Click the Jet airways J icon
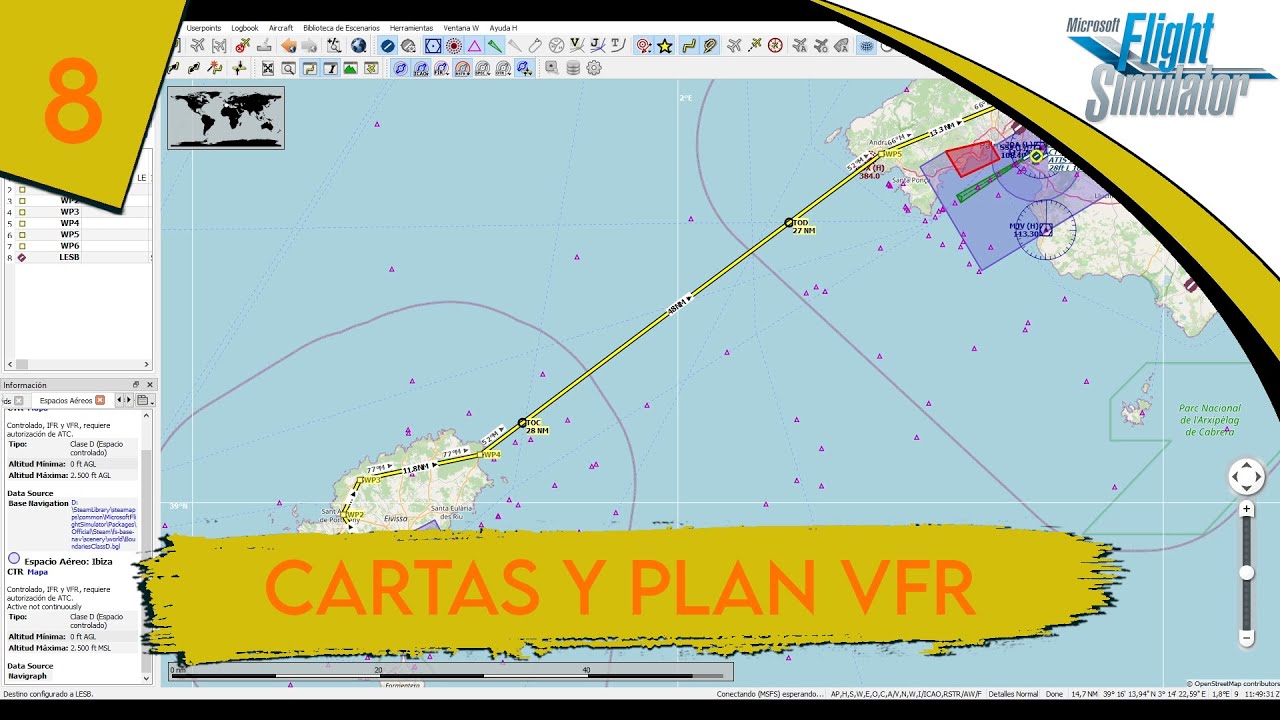Screen dimensions: 1280x720 click(597, 45)
